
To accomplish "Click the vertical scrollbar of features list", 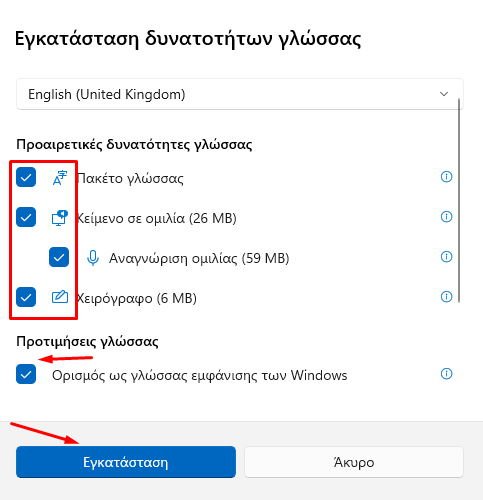I will coord(459,200).
